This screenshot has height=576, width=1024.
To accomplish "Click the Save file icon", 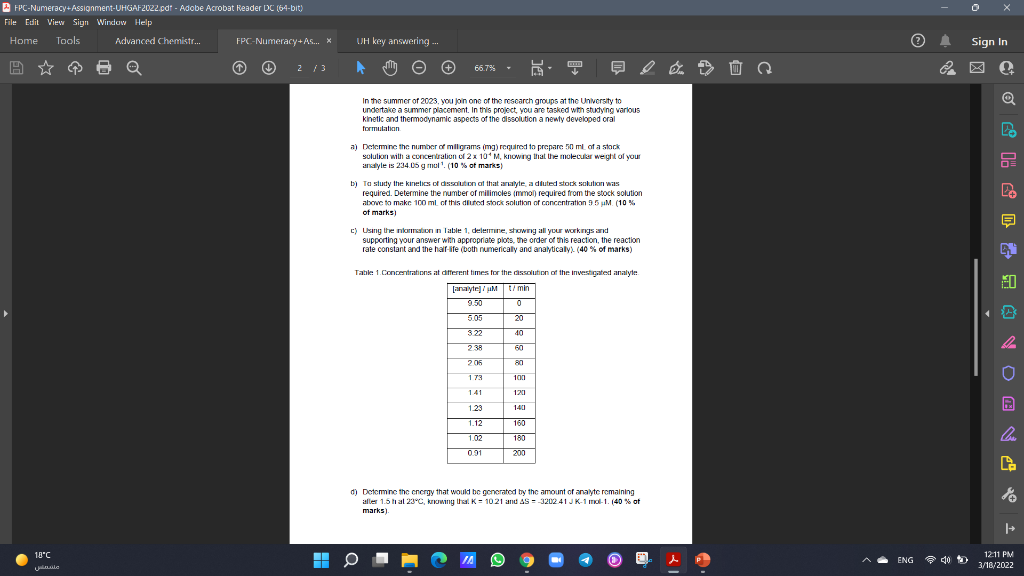I will click(16, 68).
